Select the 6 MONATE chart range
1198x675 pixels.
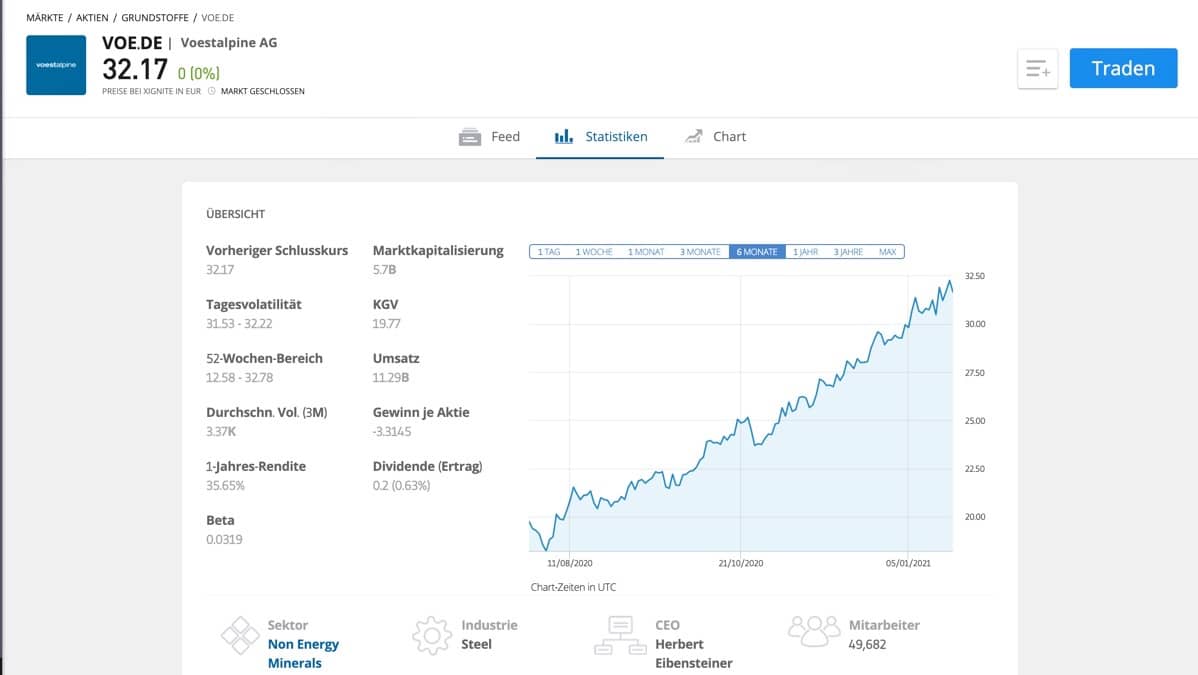756,252
